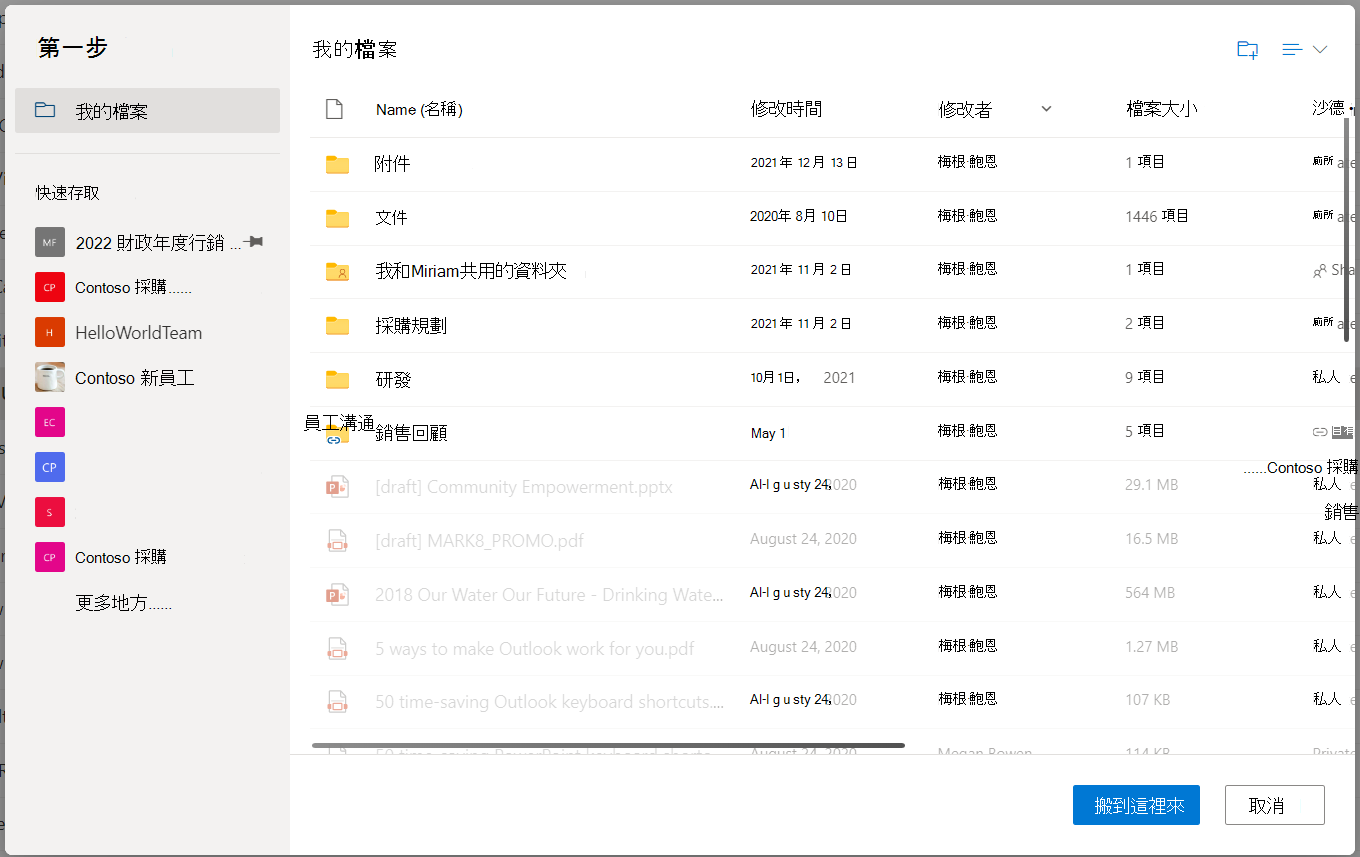Open Contoso 新員工 site label
Screen dimensions: 1360x857
[134, 378]
